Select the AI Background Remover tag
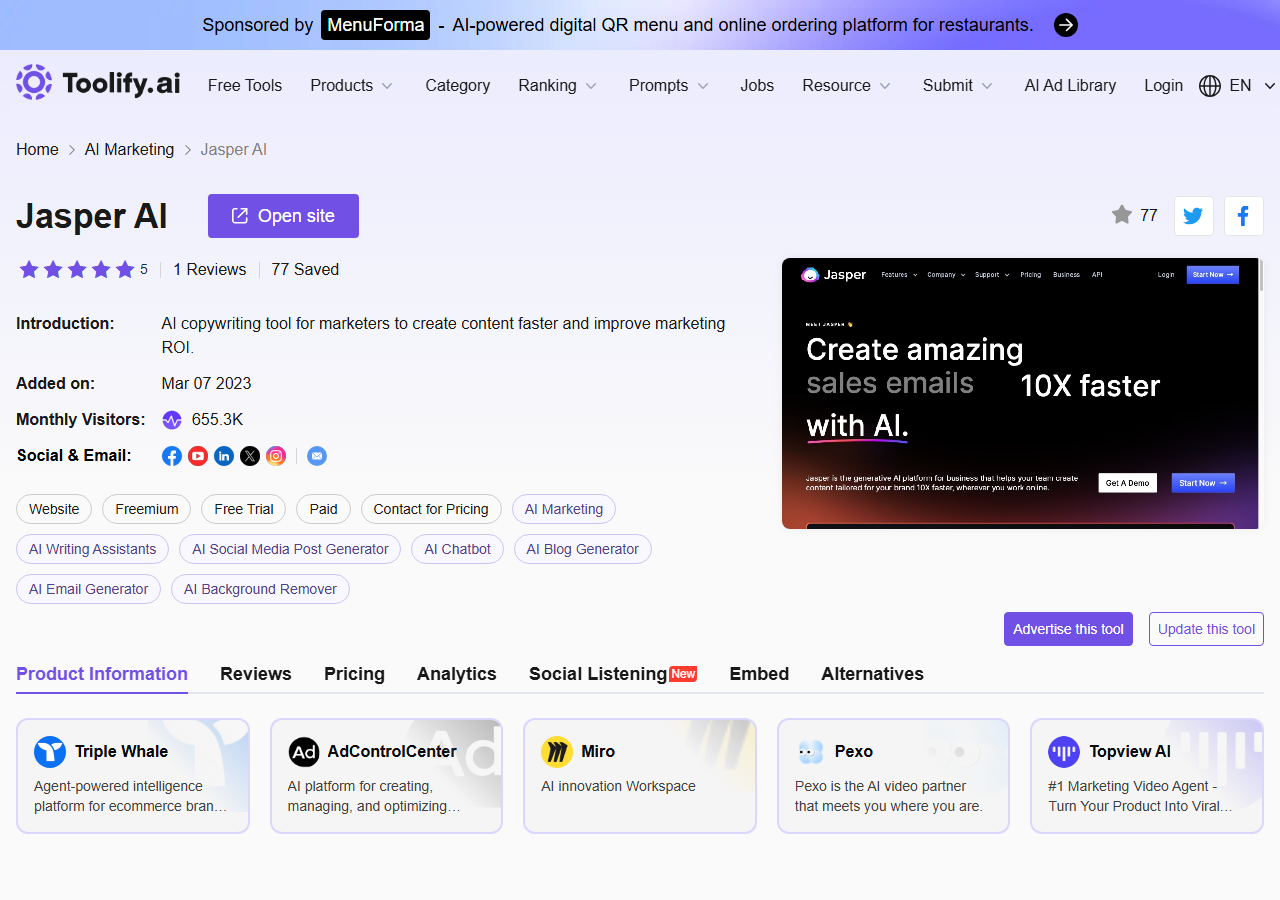Screen dimensions: 1280x900 click(x=260, y=589)
